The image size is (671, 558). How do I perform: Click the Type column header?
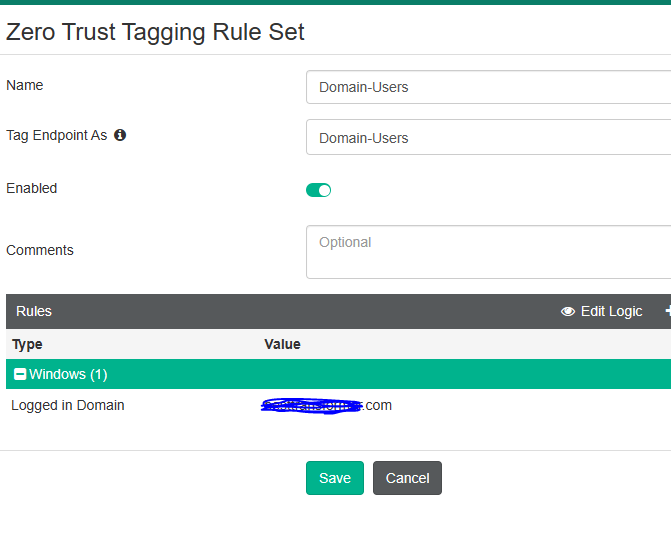tap(27, 344)
